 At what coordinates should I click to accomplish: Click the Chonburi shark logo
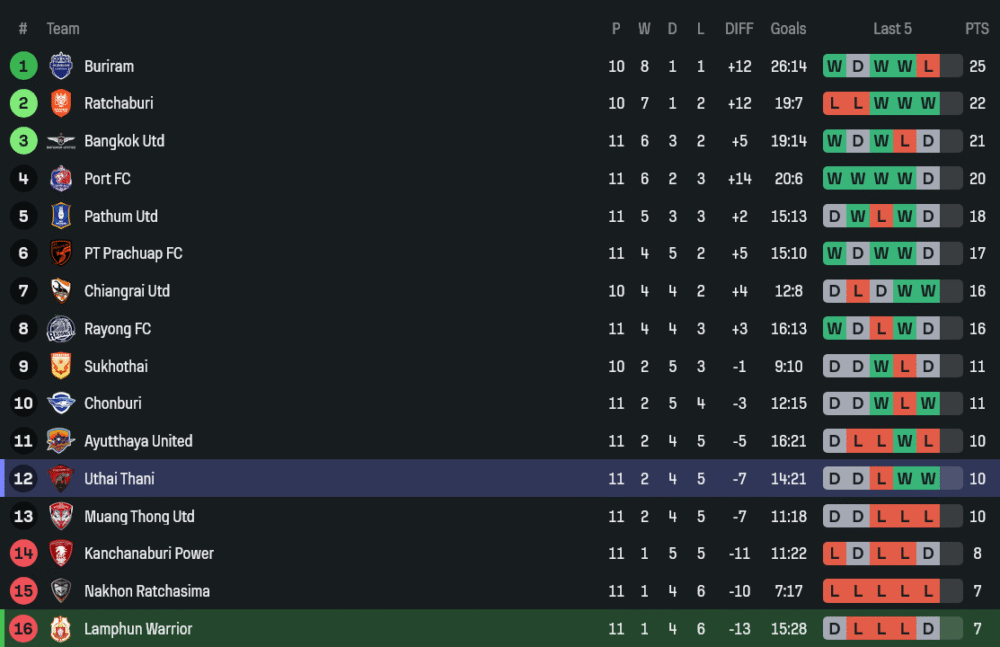[x=61, y=404]
